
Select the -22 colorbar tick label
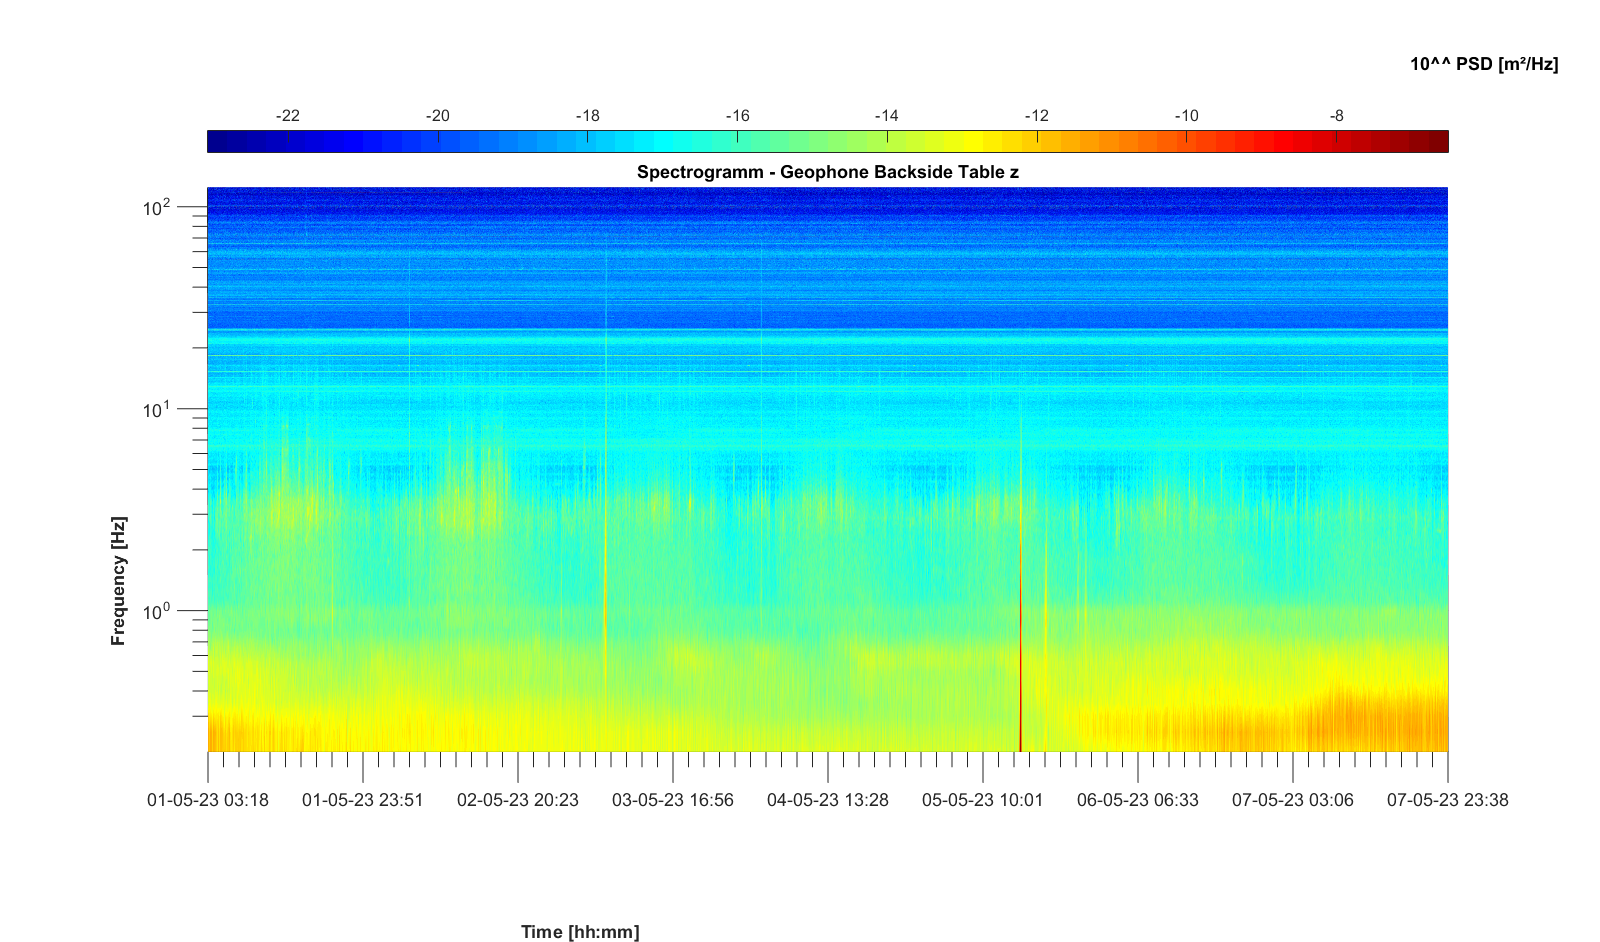(x=287, y=116)
